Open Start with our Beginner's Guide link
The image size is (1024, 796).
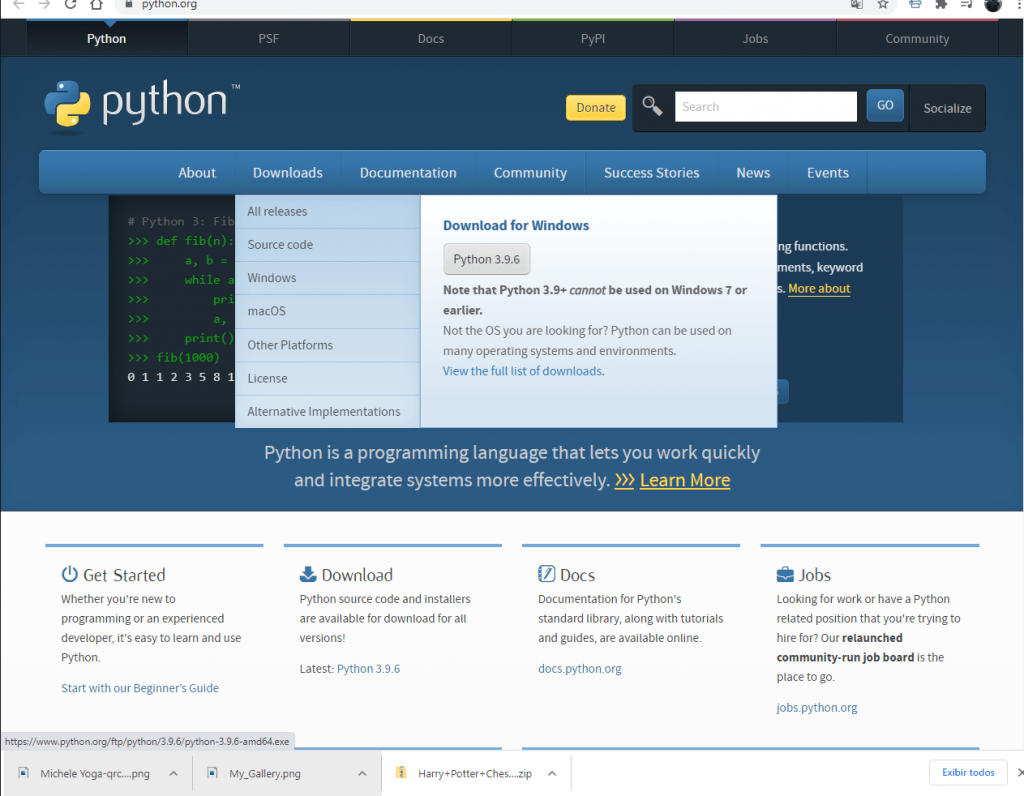[x=140, y=688]
